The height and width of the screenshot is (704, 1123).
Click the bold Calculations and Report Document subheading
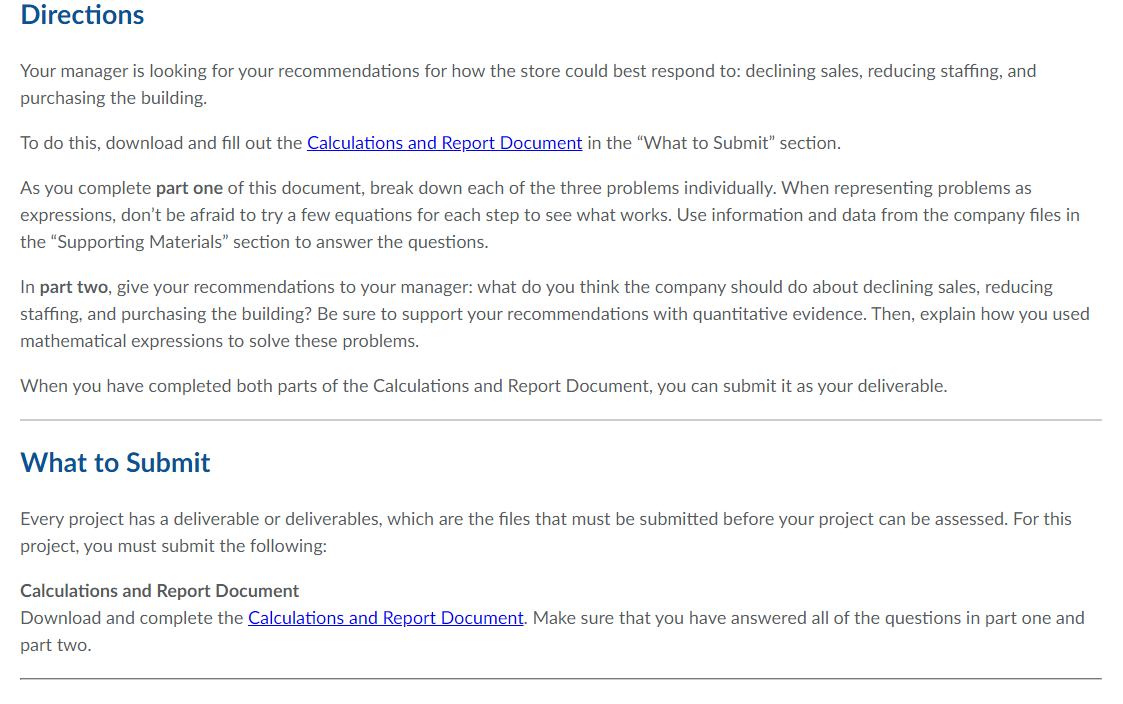[160, 591]
